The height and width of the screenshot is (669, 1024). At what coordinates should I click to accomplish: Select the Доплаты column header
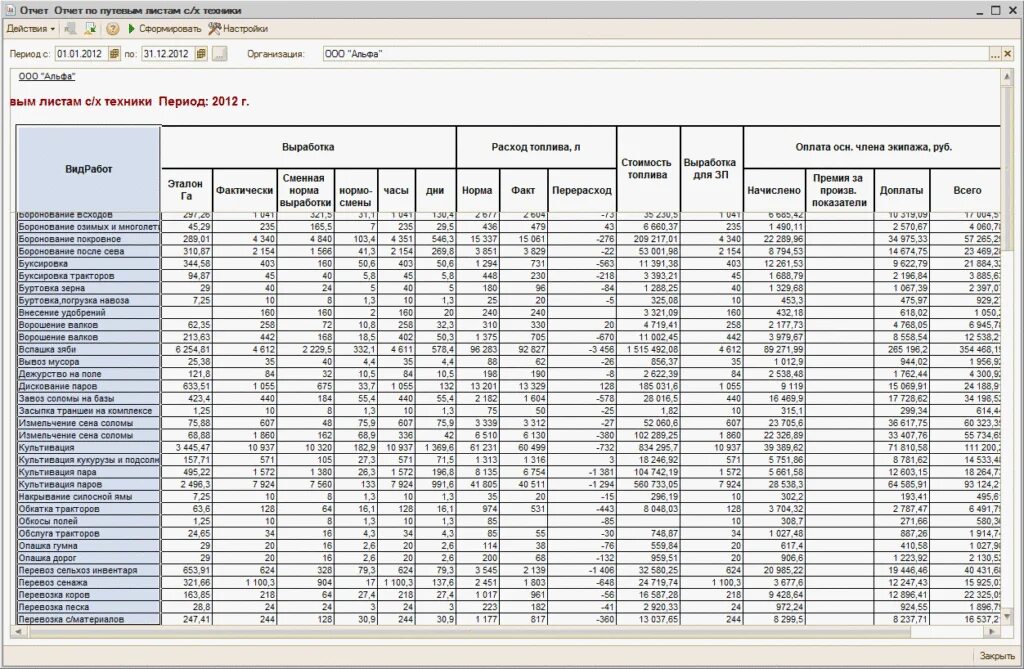pos(901,190)
